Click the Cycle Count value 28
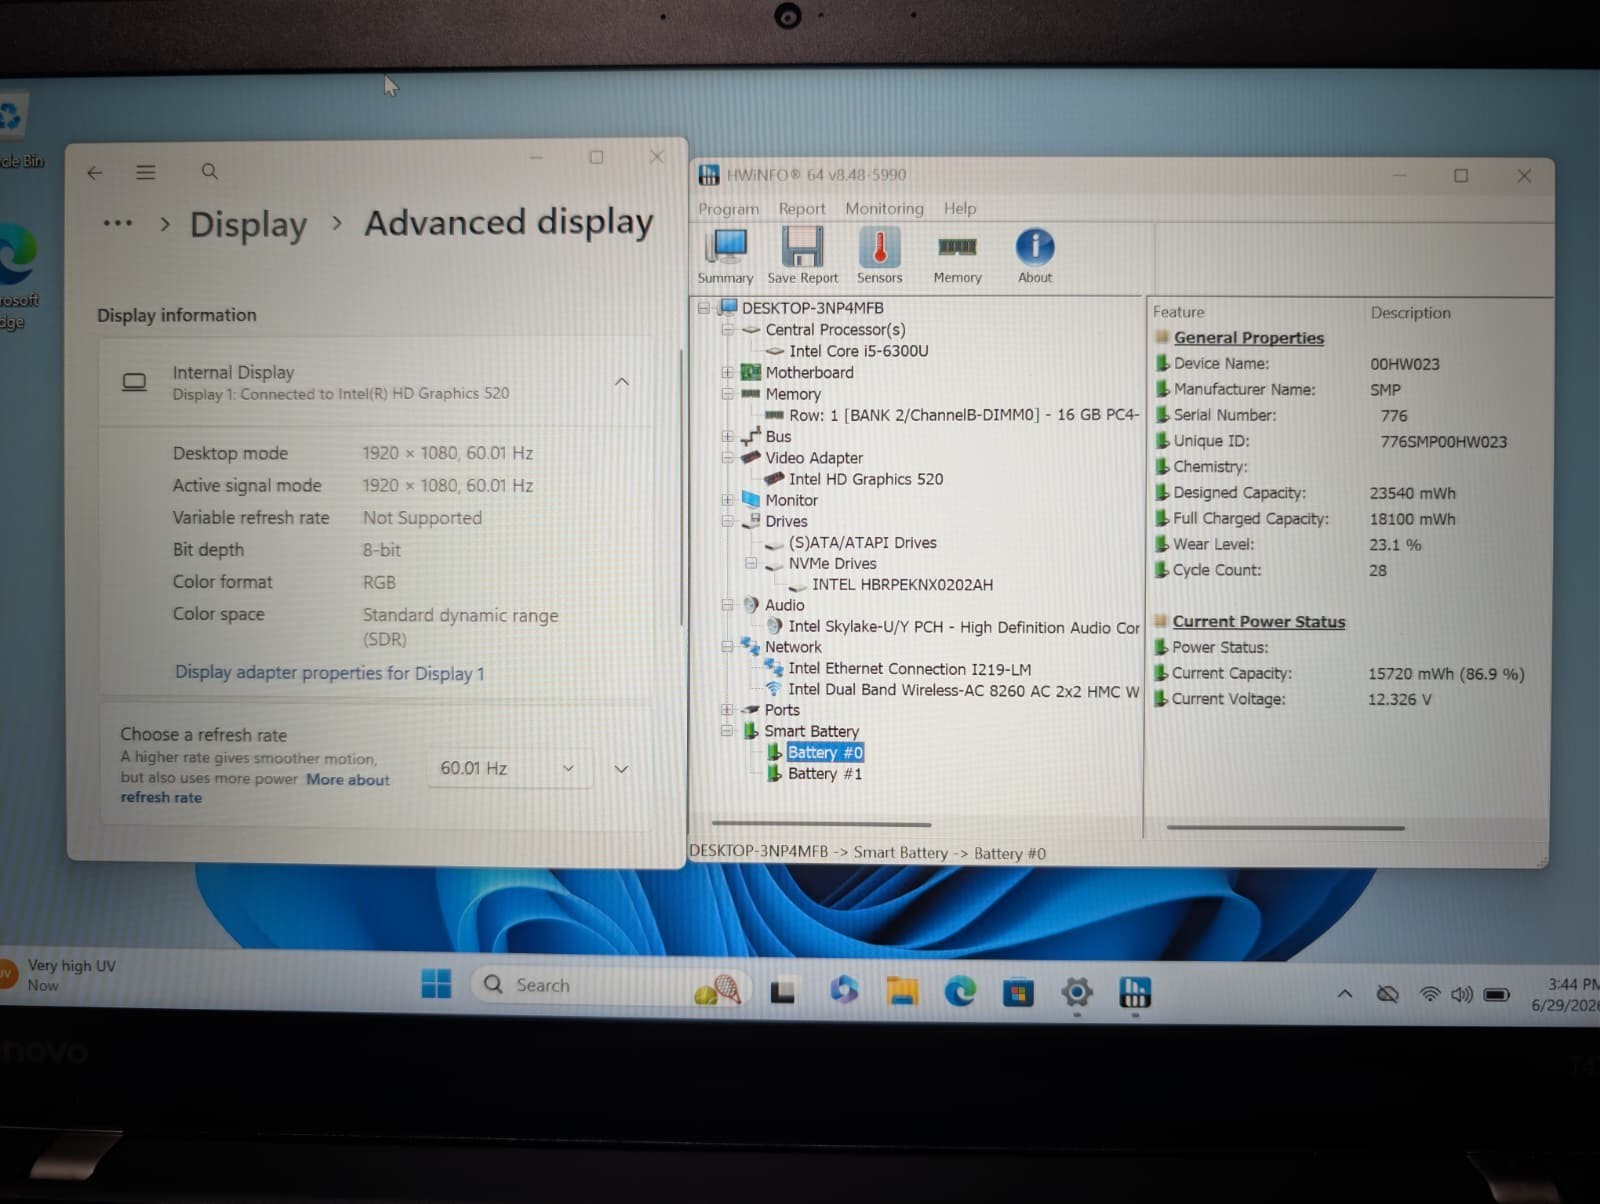This screenshot has width=1600, height=1204. pyautogui.click(x=1377, y=571)
